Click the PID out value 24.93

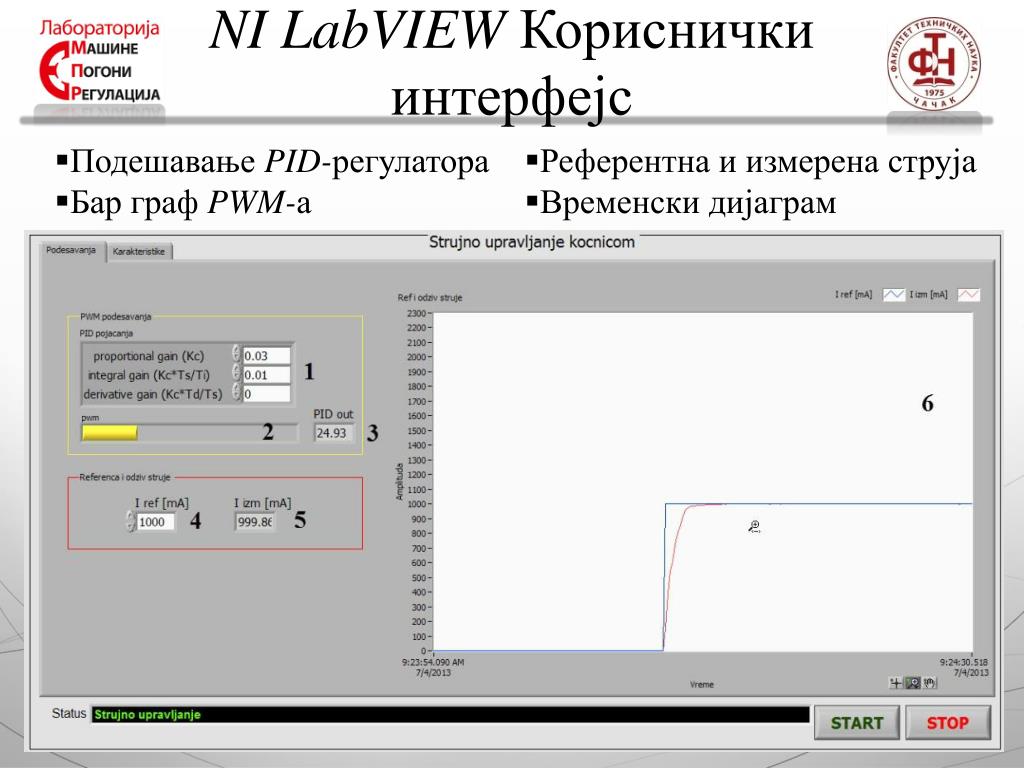tap(333, 433)
